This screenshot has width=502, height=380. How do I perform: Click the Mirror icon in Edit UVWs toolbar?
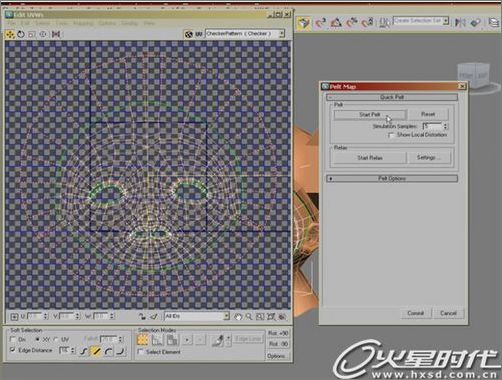(56, 34)
